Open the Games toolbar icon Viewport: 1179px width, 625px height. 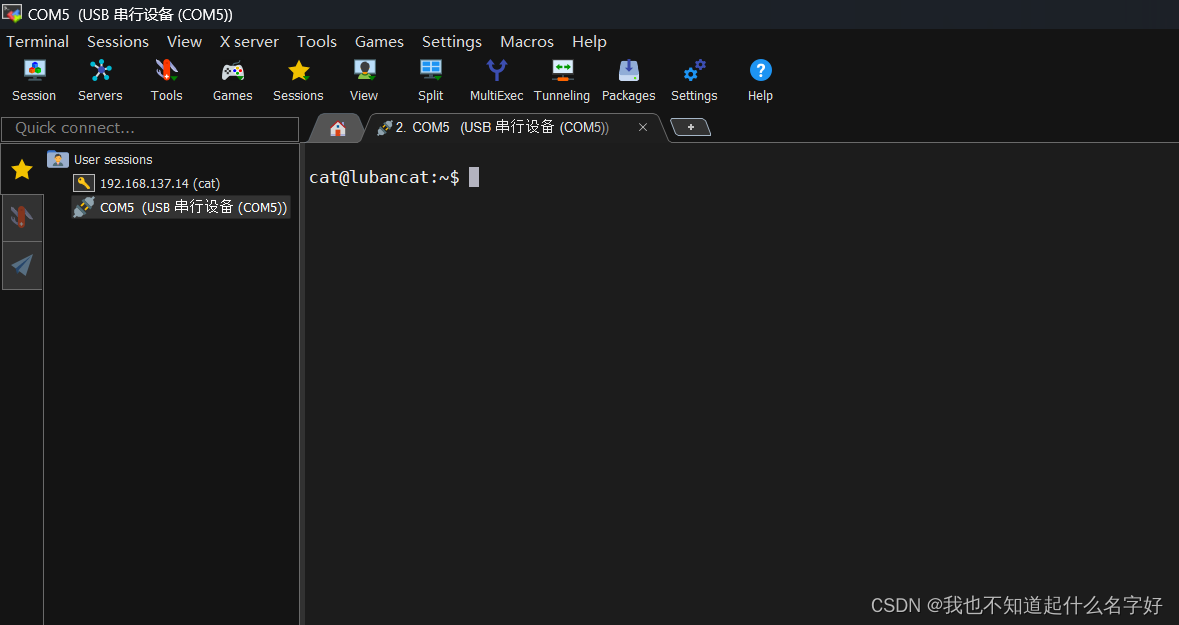(x=232, y=80)
